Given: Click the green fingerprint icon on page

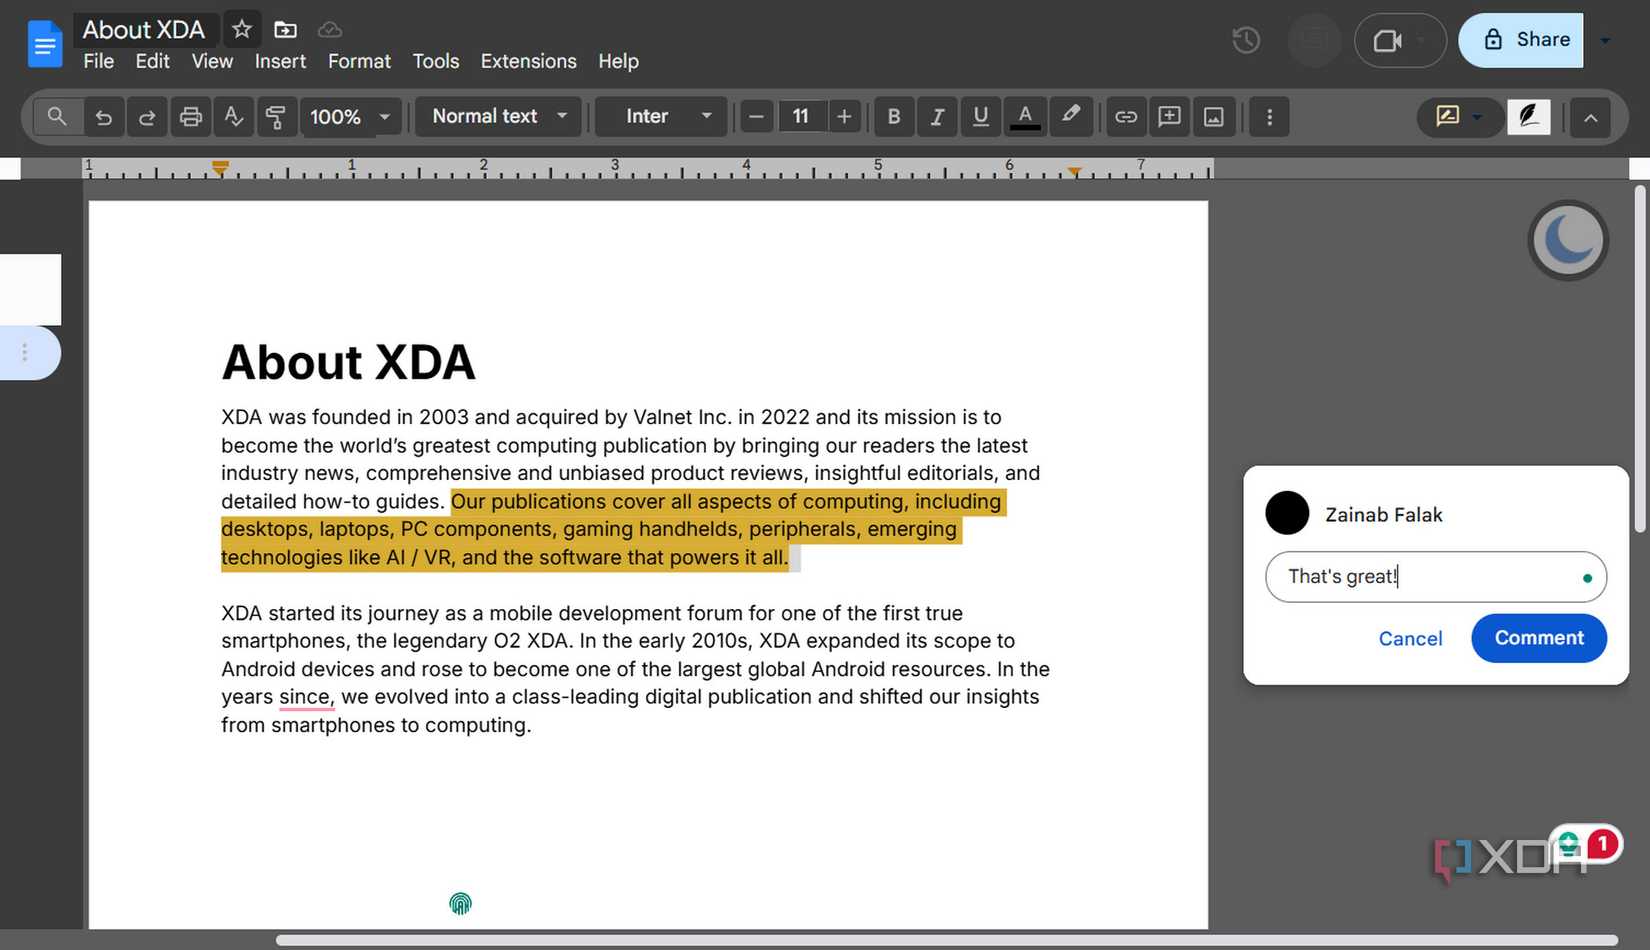Looking at the screenshot, I should [460, 904].
